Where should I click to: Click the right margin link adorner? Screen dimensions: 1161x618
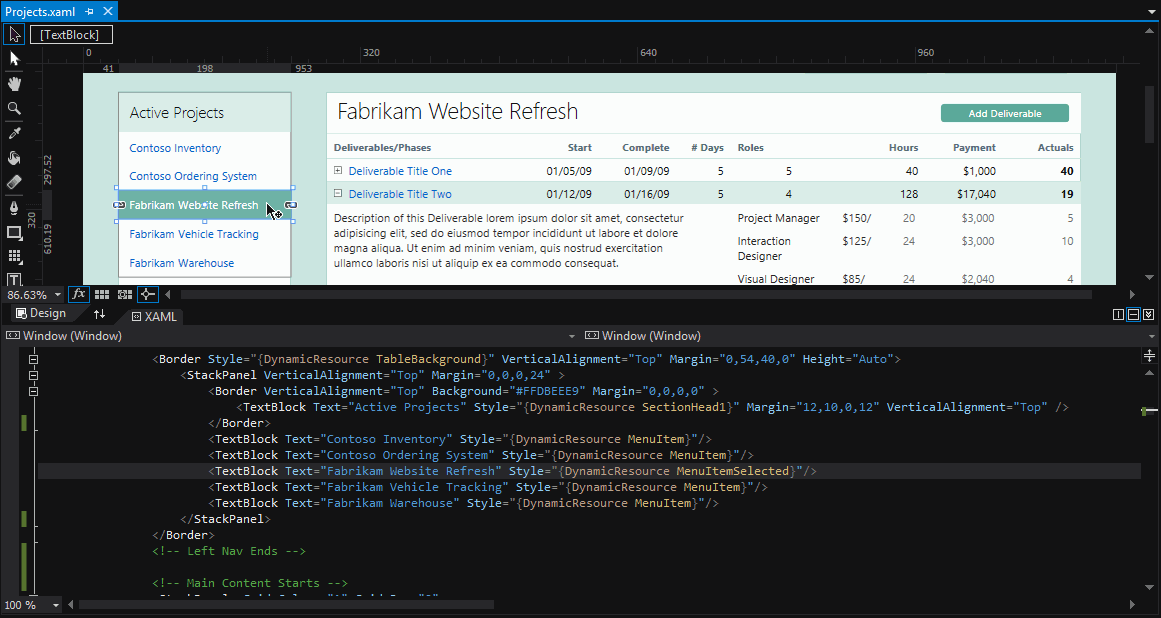[291, 205]
